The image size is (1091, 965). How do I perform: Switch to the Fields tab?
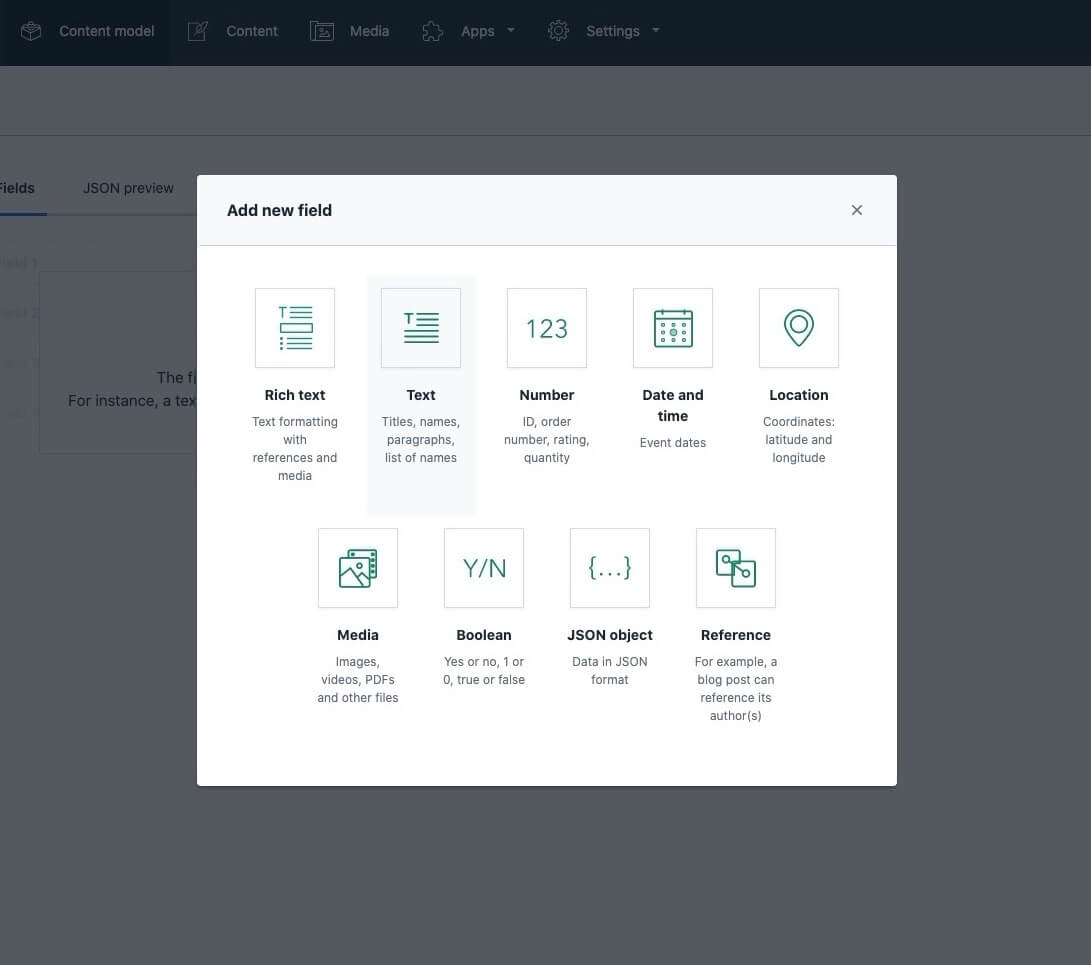(17, 188)
